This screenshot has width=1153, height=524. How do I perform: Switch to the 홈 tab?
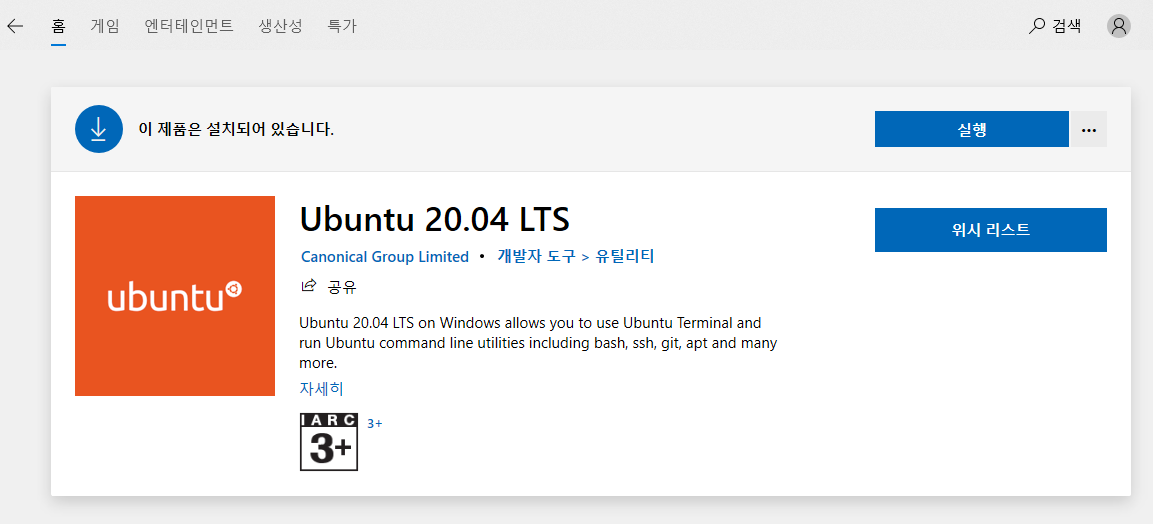click(59, 26)
